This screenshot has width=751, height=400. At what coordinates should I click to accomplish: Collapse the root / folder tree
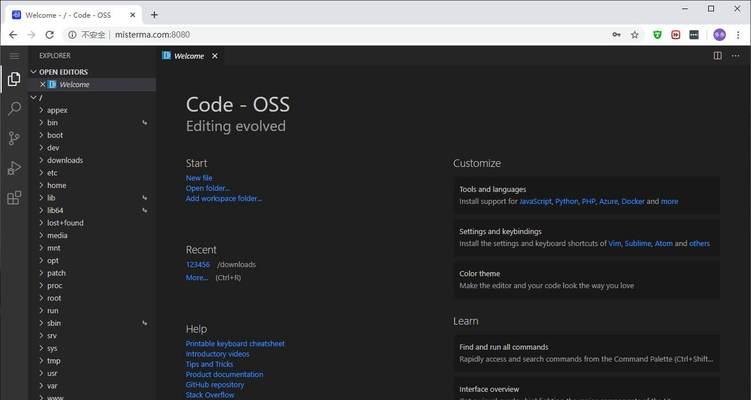tap(34, 97)
